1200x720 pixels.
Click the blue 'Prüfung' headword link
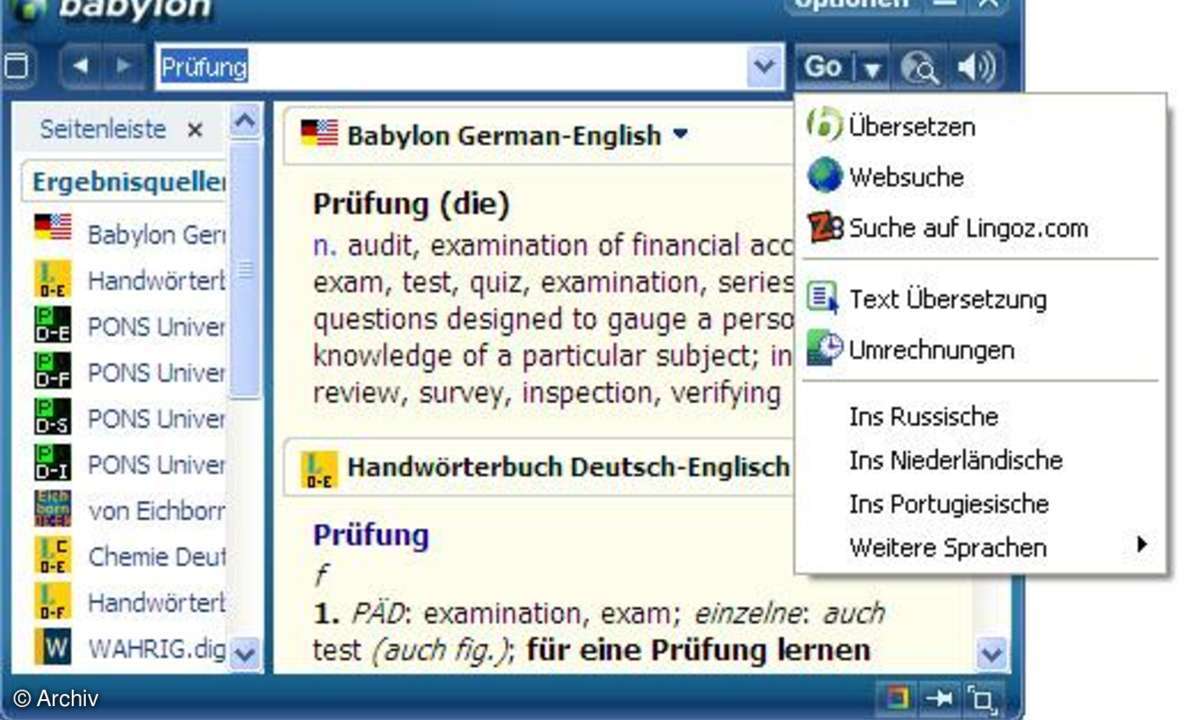(x=371, y=535)
